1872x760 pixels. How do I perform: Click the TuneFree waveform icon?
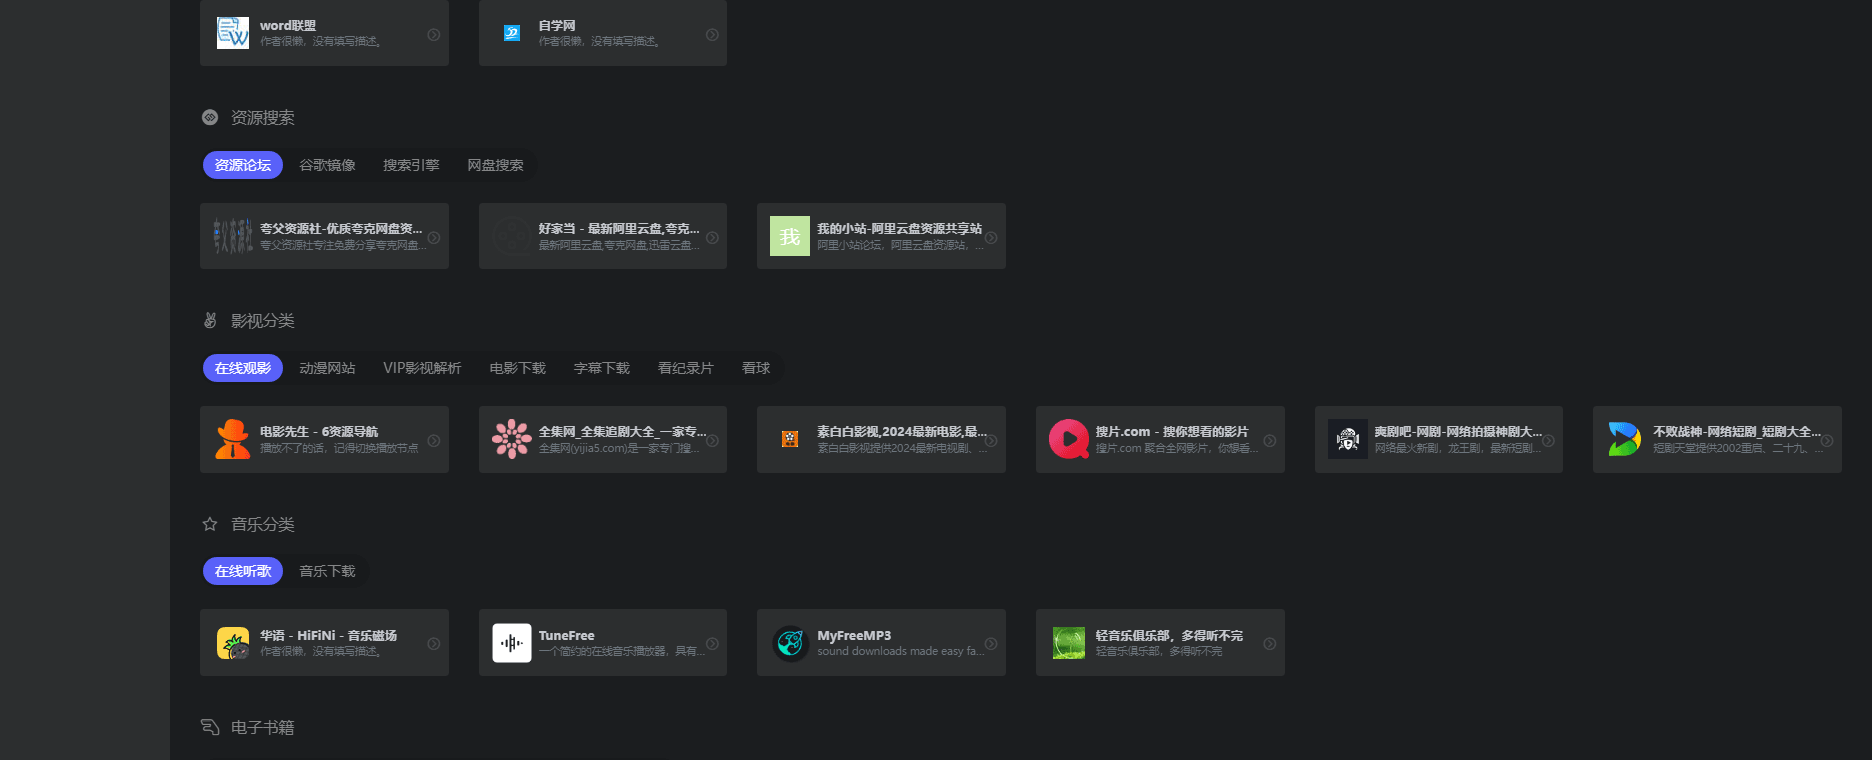511,643
